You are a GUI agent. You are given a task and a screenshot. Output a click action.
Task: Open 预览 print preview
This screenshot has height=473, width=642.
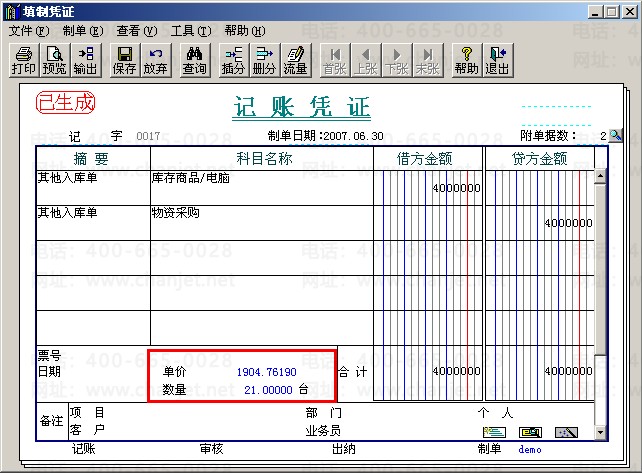point(54,60)
